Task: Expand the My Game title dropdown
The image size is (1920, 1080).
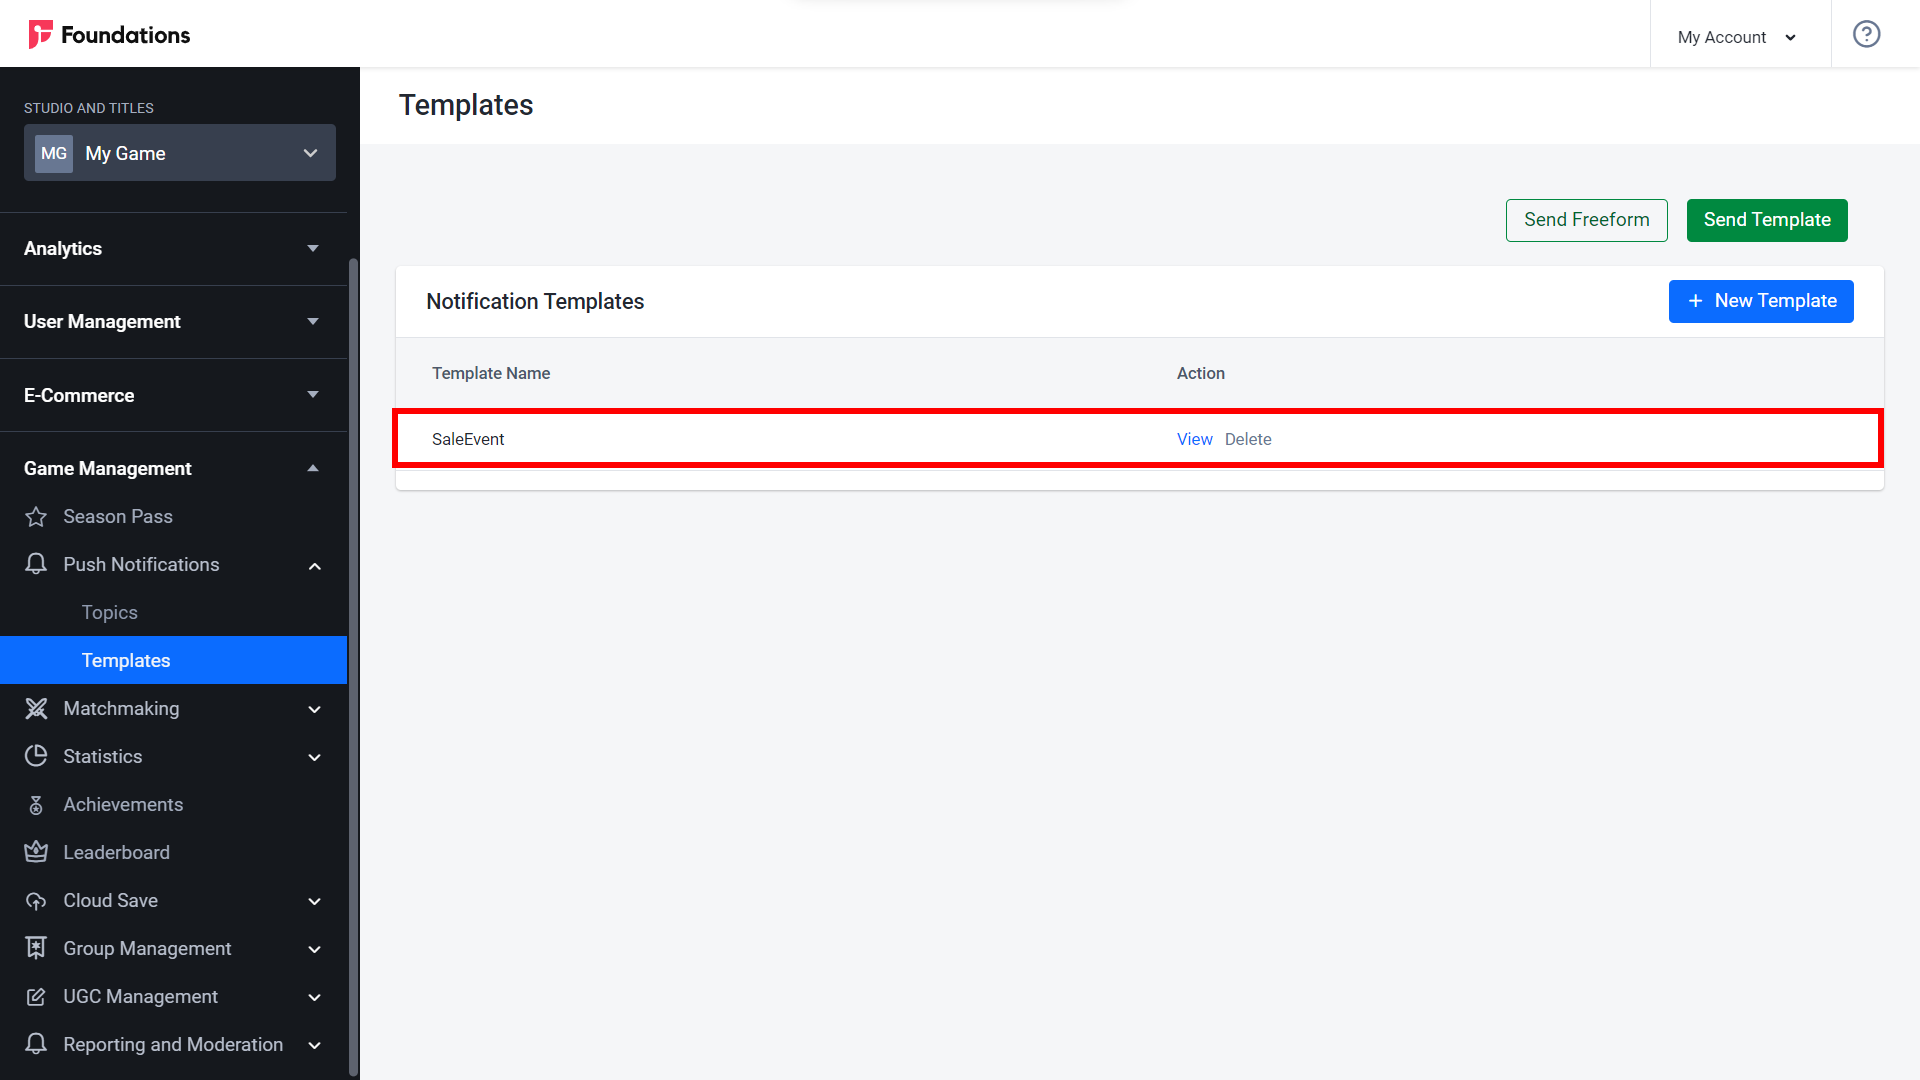Action: coord(310,153)
